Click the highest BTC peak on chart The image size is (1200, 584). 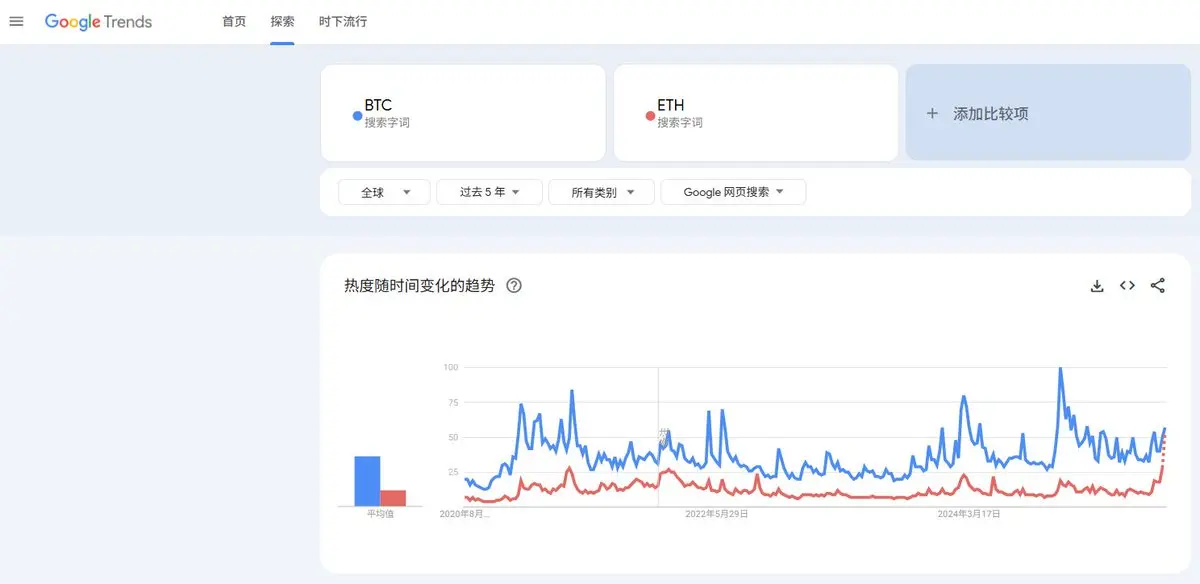point(1060,369)
